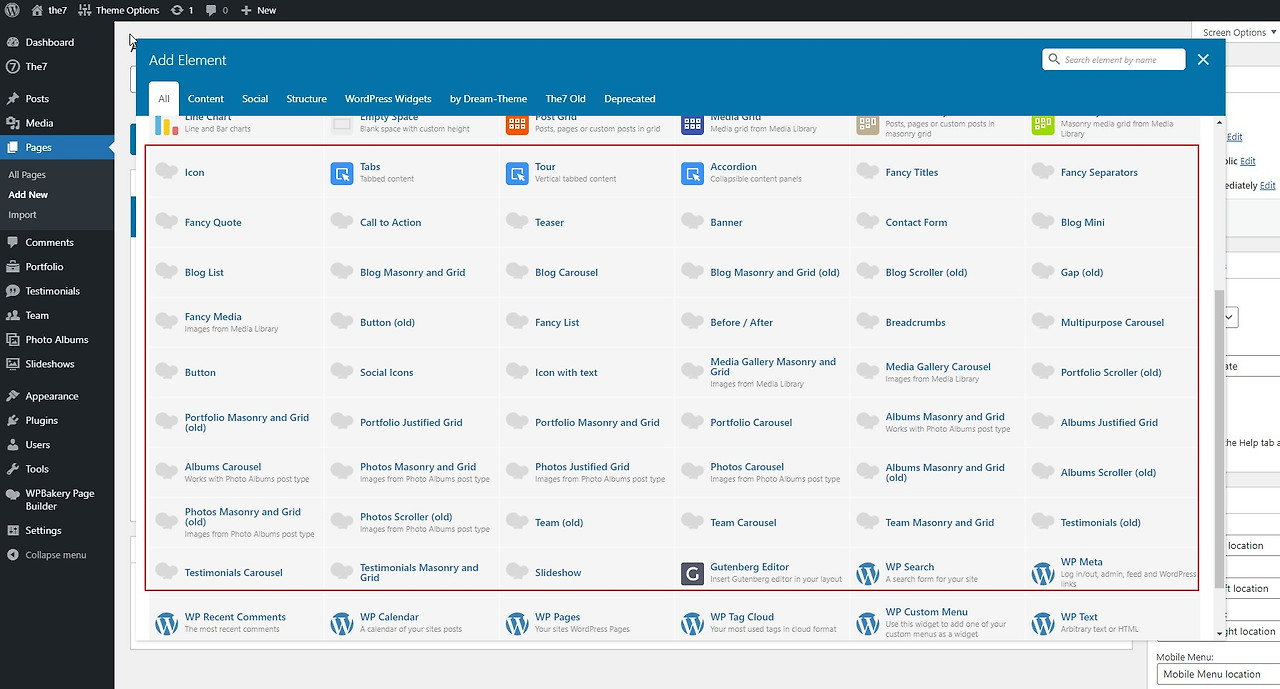This screenshot has height=689, width=1280.
Task: Switch to the Structure tab
Action: click(x=306, y=99)
